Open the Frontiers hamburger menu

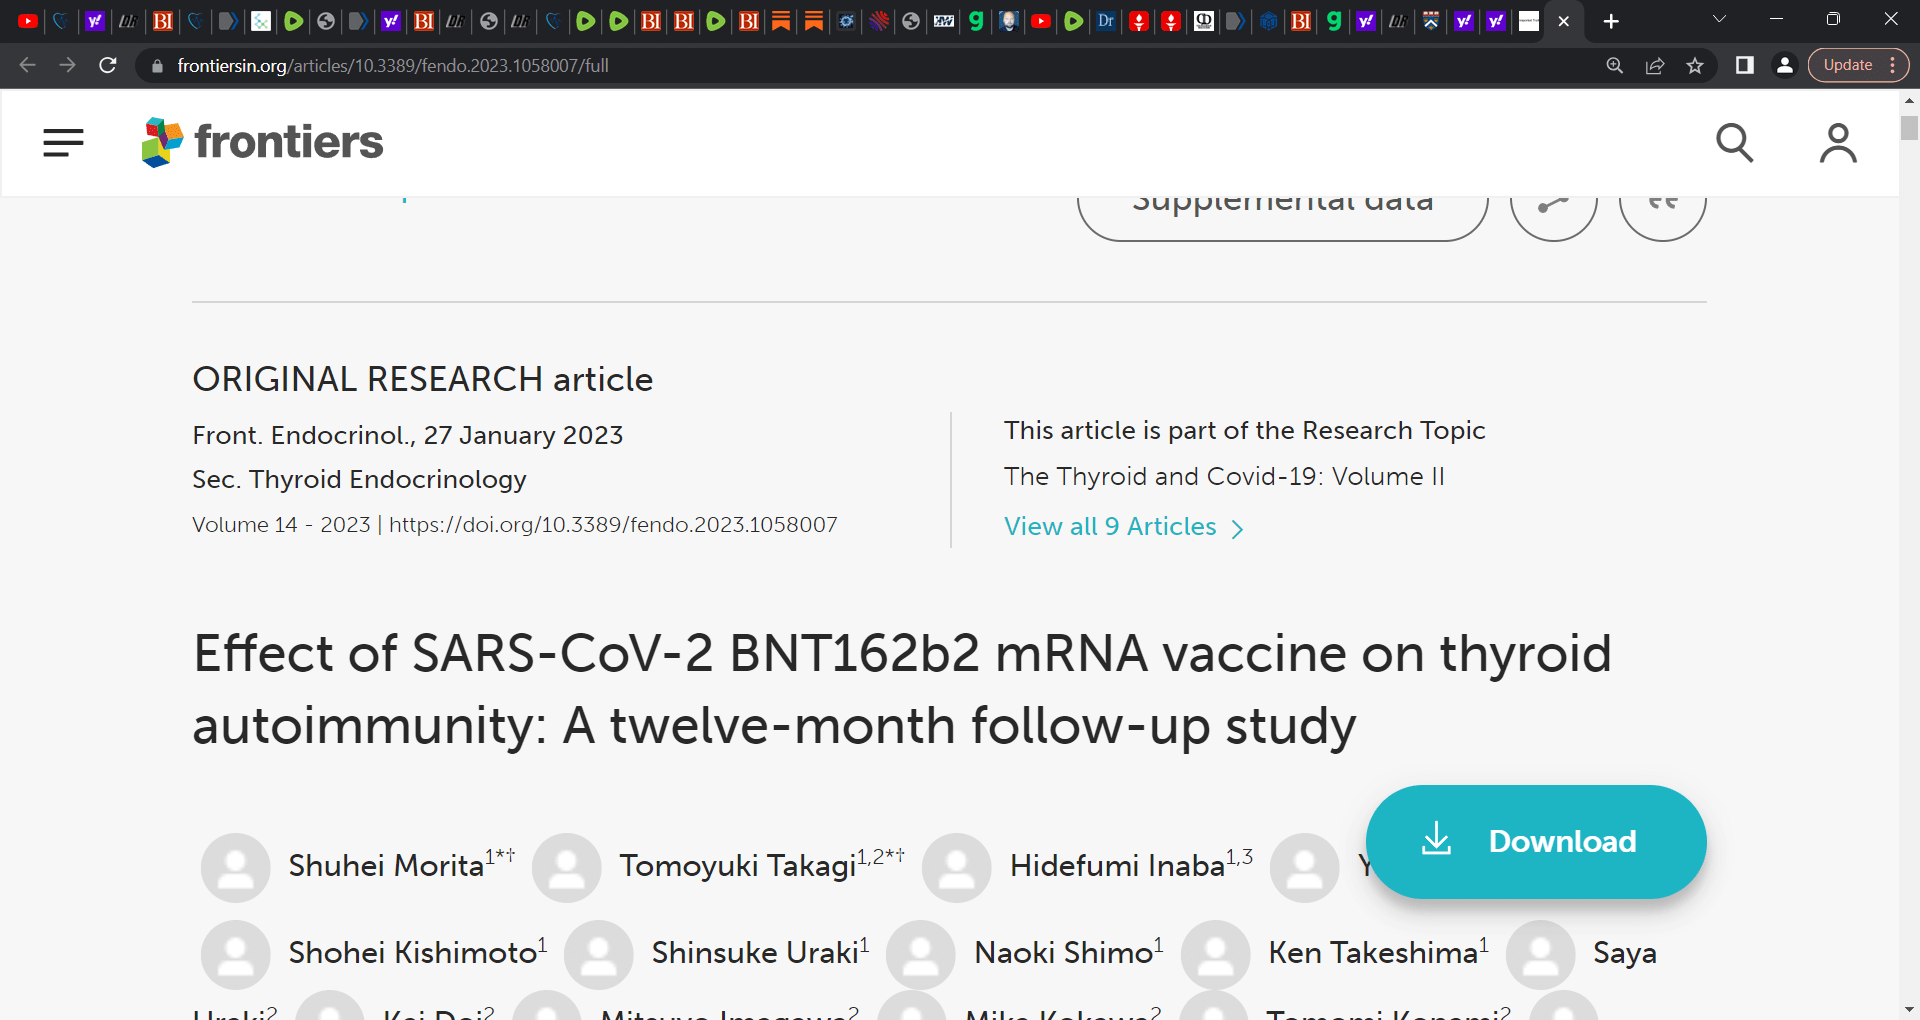(x=63, y=142)
